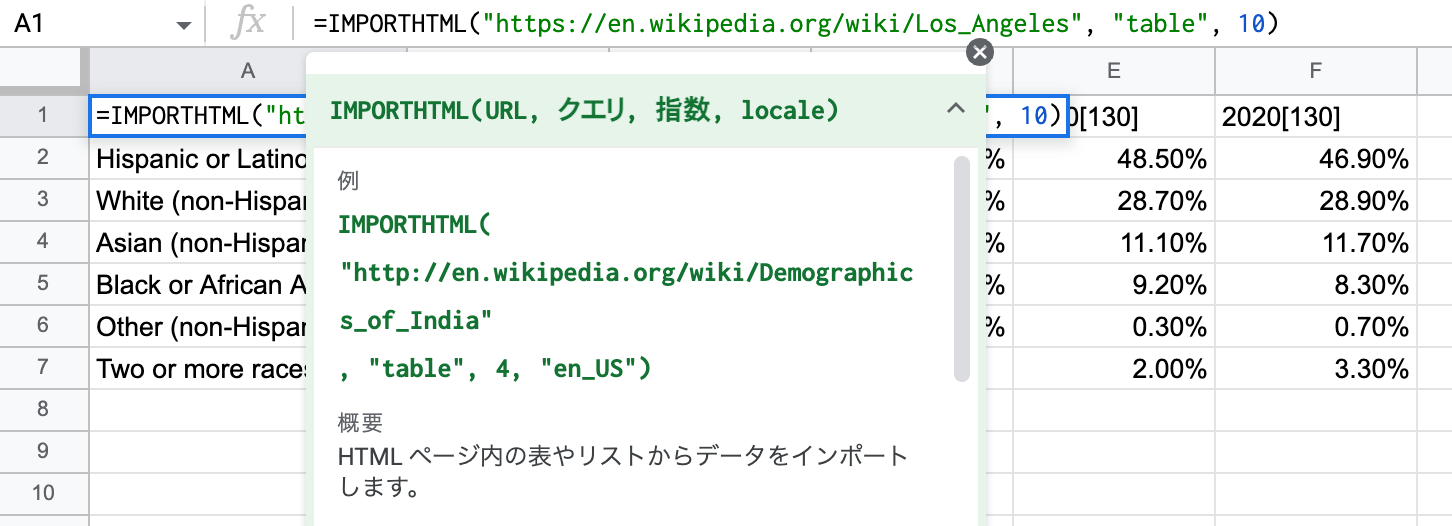This screenshot has height=526, width=1452.
Task: Select column F header
Action: 1315,69
